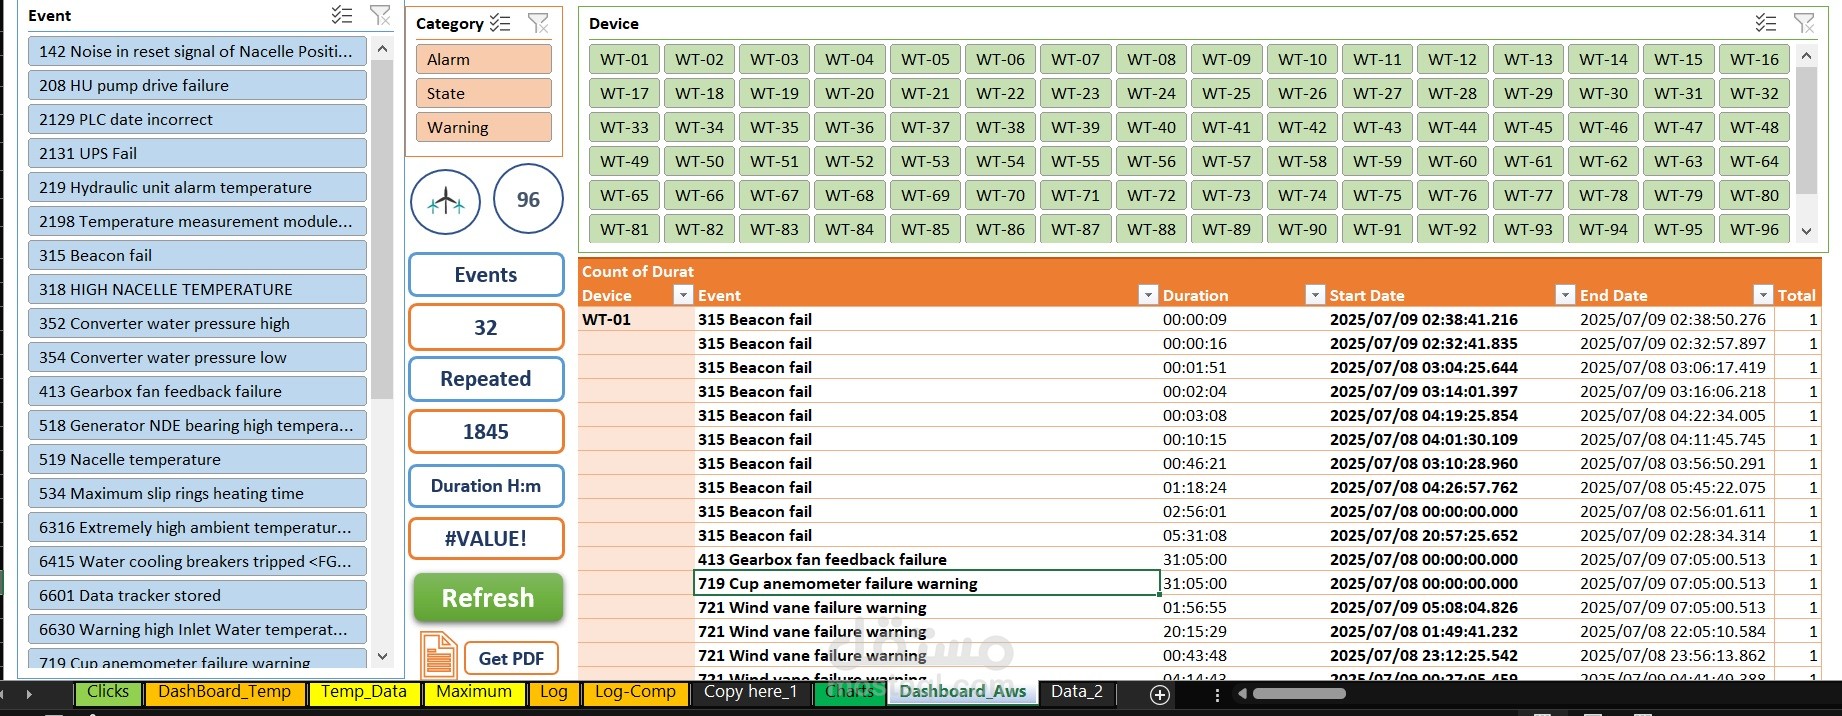1842x716 pixels.
Task: Select cell 719 Cup anemometer failure warning
Action: tap(927, 583)
